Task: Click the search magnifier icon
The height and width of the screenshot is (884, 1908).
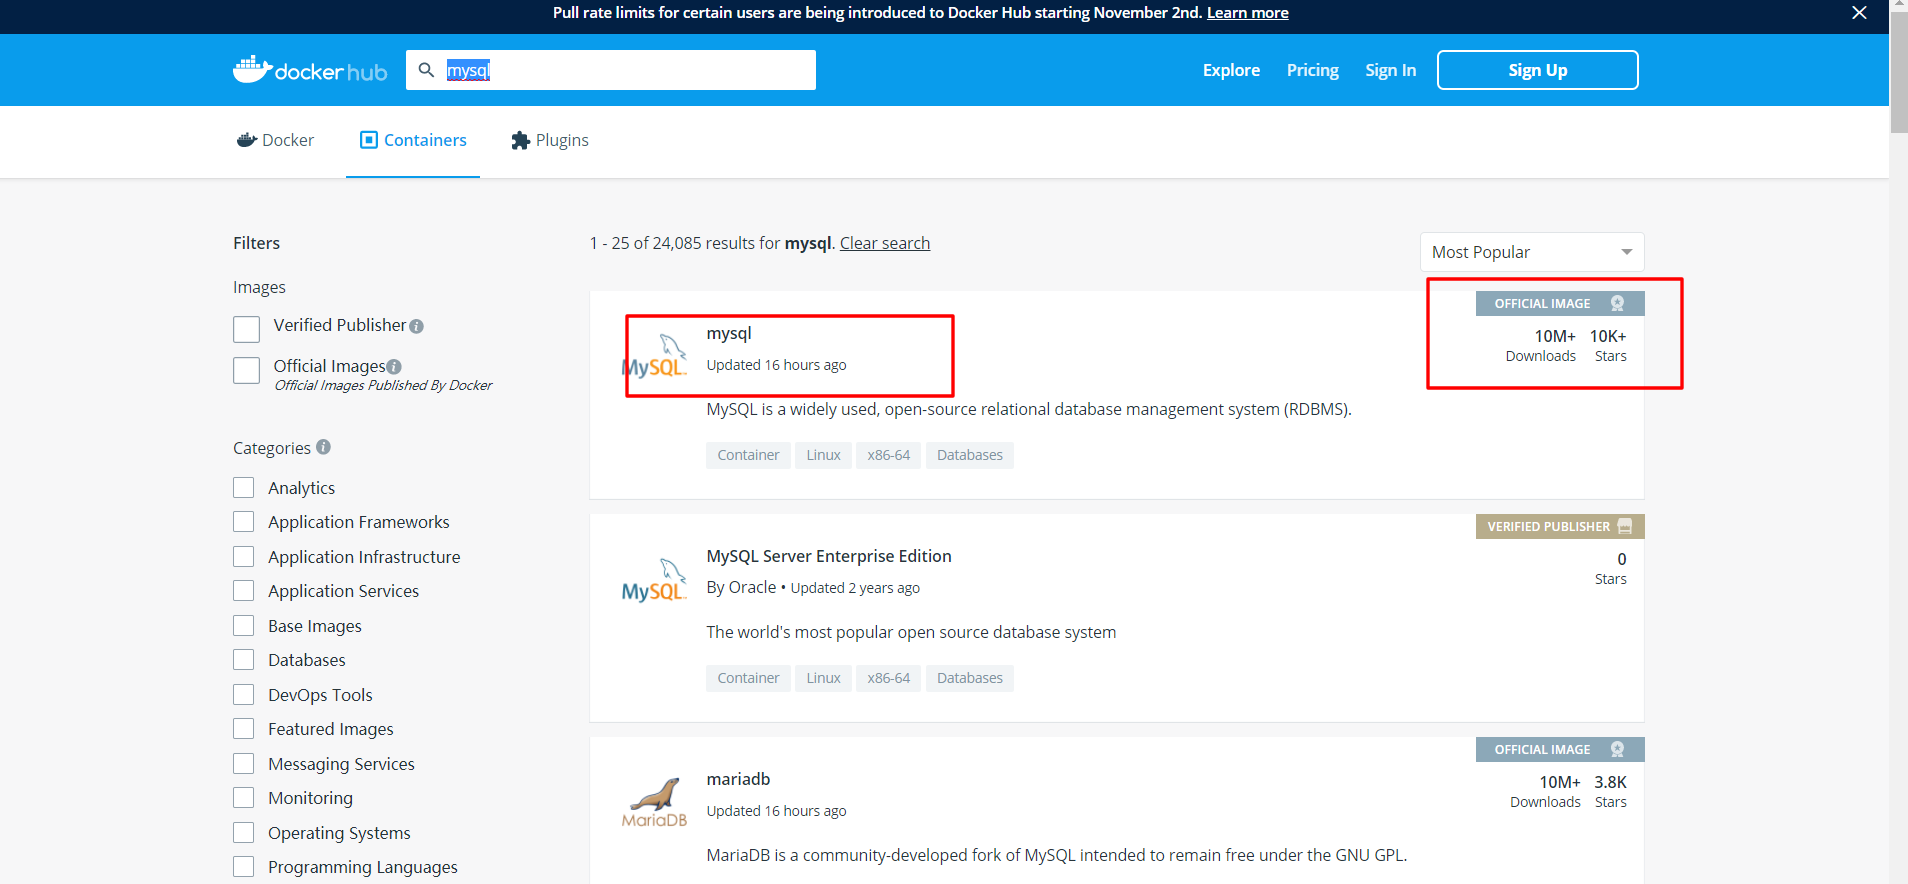Action: click(426, 70)
